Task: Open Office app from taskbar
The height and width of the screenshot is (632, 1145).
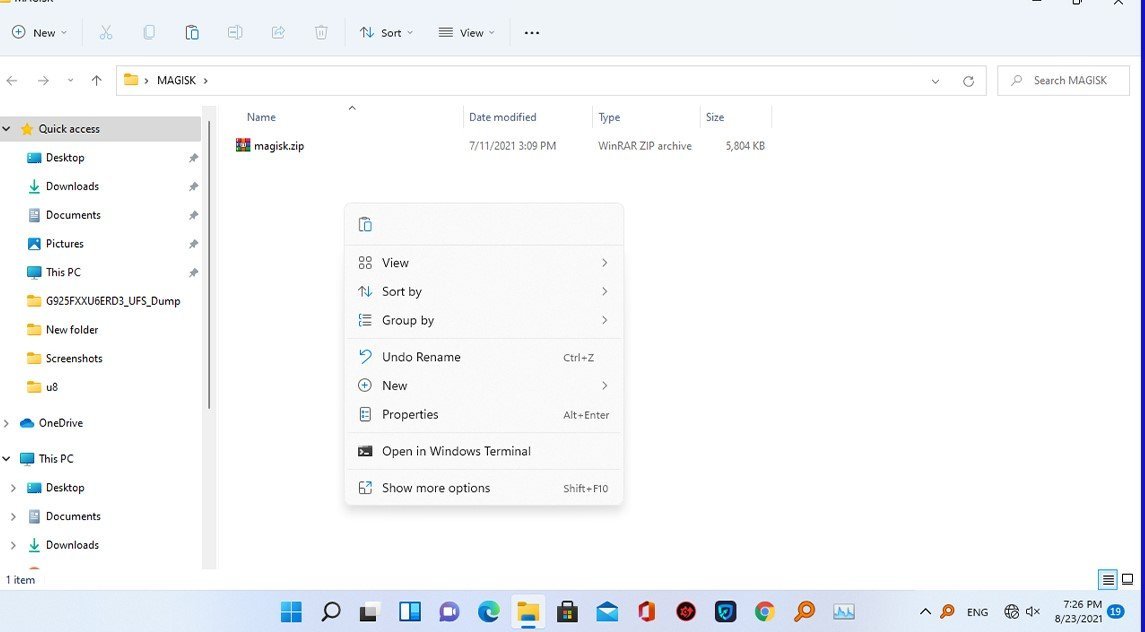Action: tap(646, 612)
